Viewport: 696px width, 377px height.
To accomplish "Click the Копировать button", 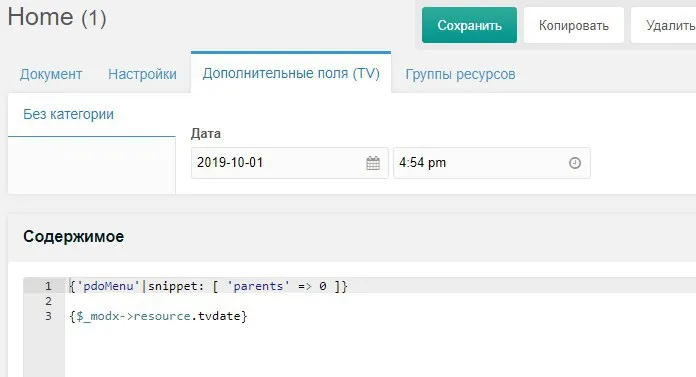I will 573,25.
